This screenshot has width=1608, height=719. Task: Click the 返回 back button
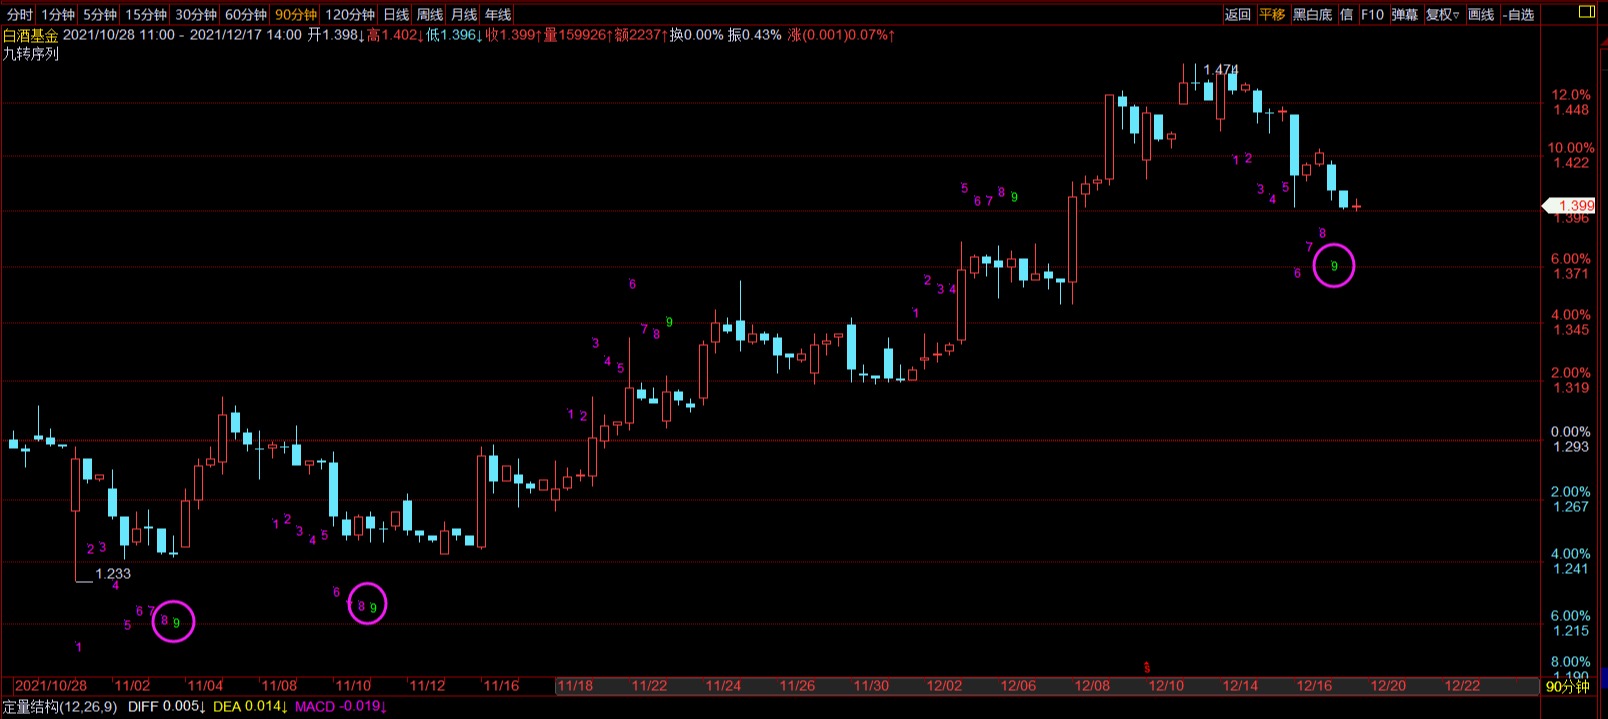1238,15
